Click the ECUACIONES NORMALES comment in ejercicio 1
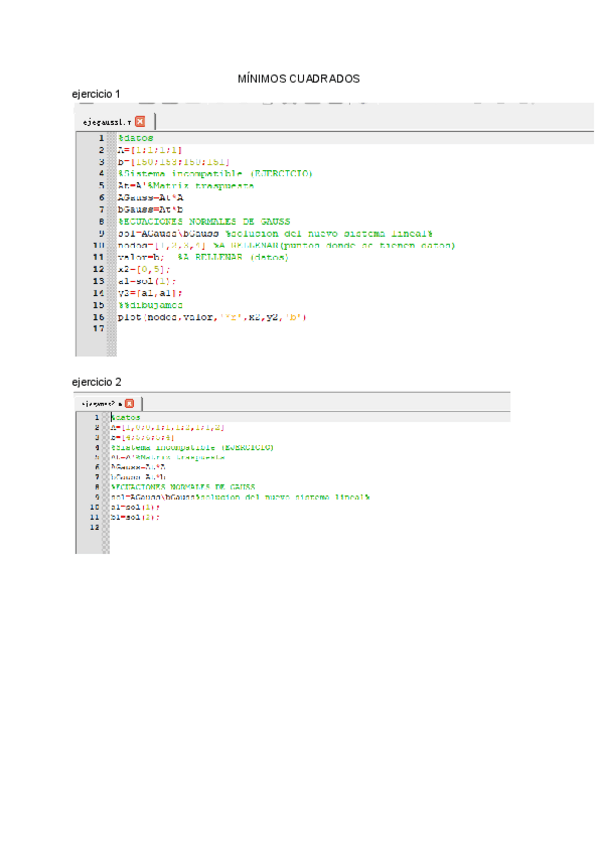600x848 pixels. [204, 221]
